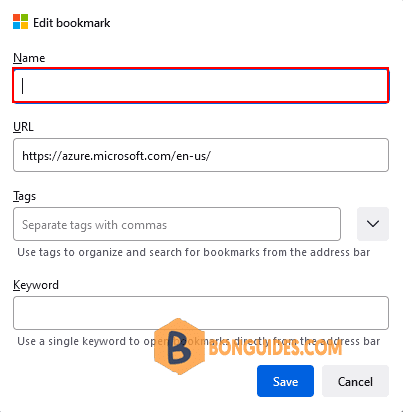Click the 'Separate tags with commas' placeholder text

[x=94, y=225]
